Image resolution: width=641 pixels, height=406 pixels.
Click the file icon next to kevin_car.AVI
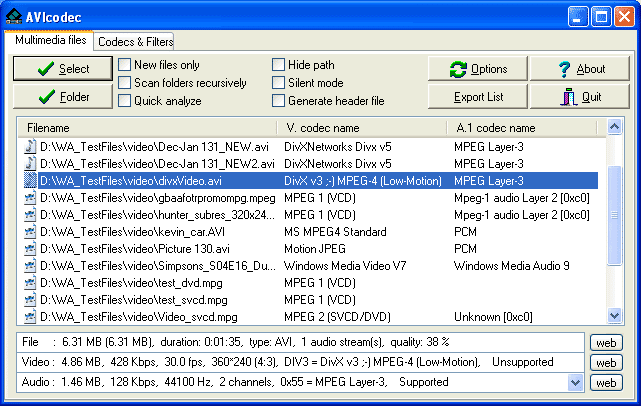point(30,232)
